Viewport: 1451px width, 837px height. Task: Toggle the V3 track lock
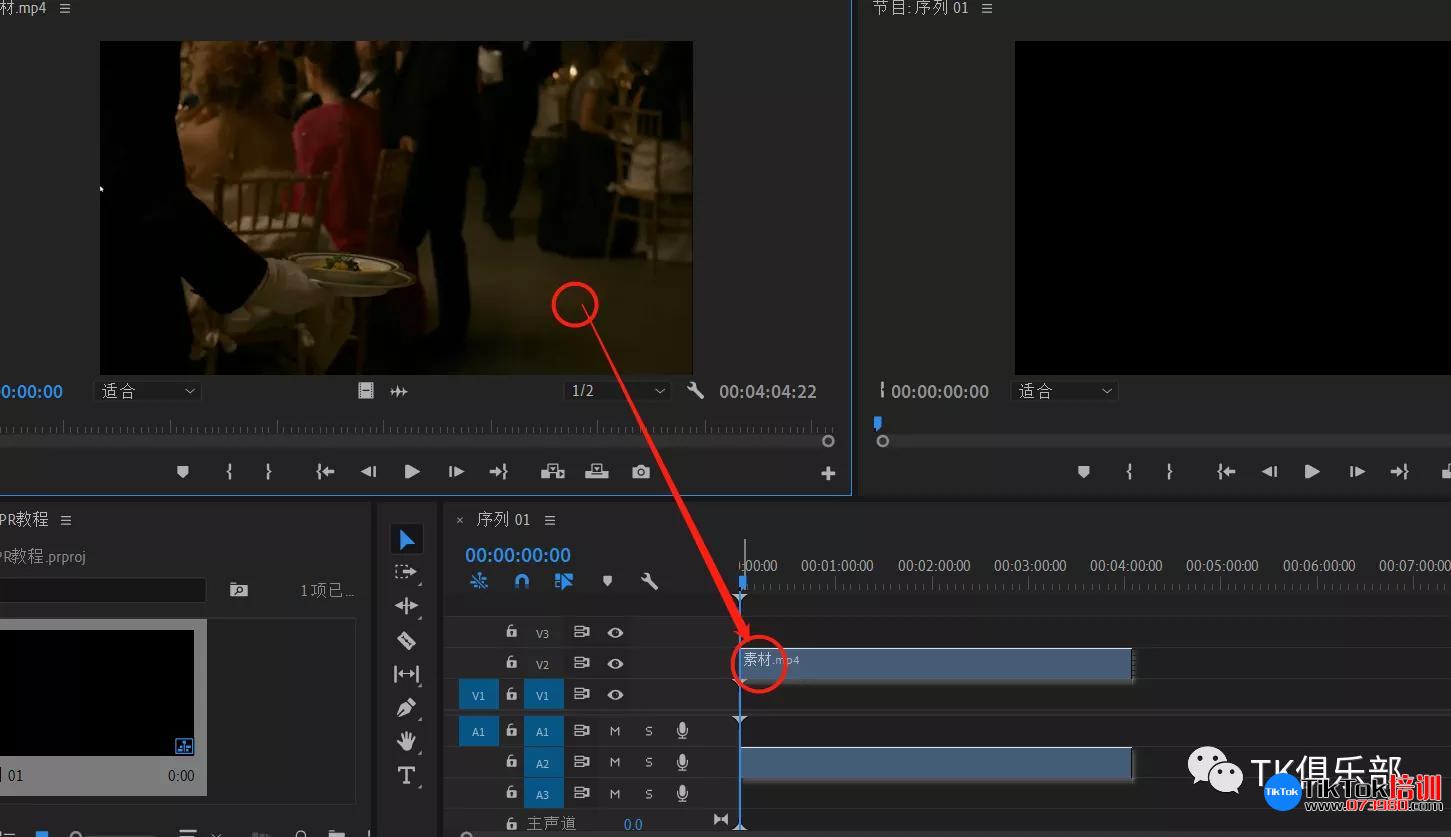(511, 632)
